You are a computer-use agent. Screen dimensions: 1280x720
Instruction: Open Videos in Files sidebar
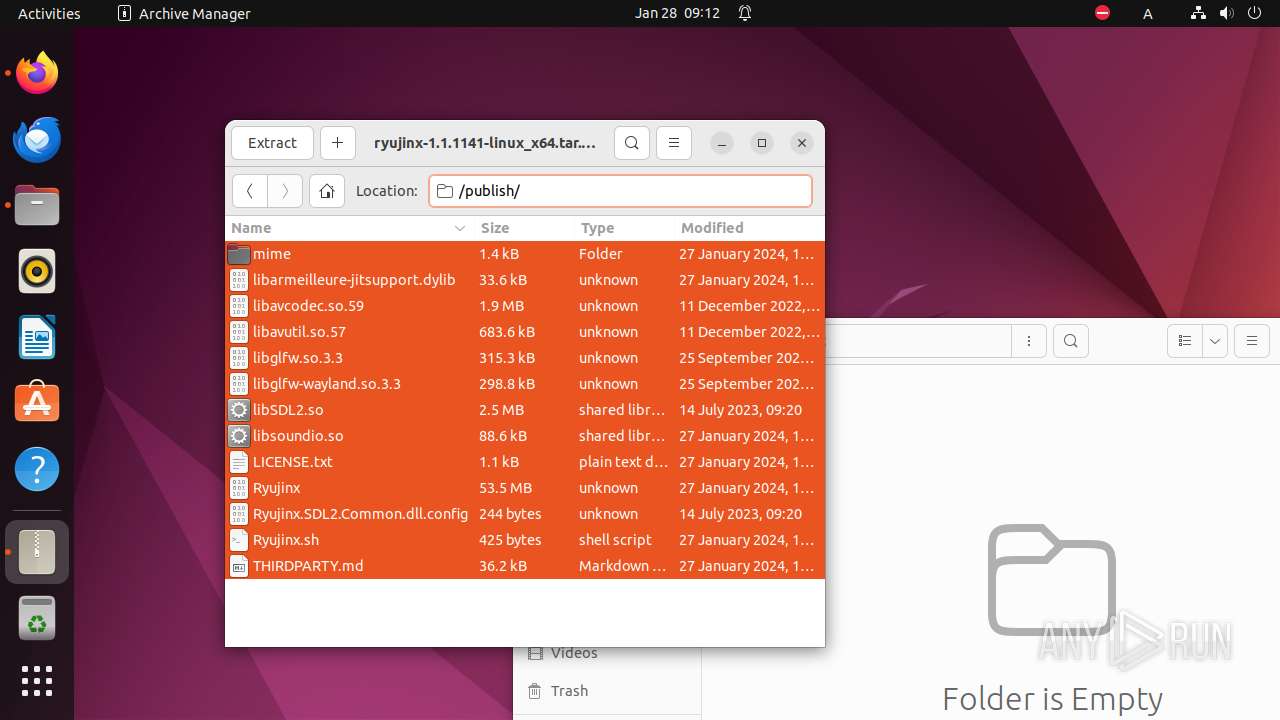click(607, 653)
